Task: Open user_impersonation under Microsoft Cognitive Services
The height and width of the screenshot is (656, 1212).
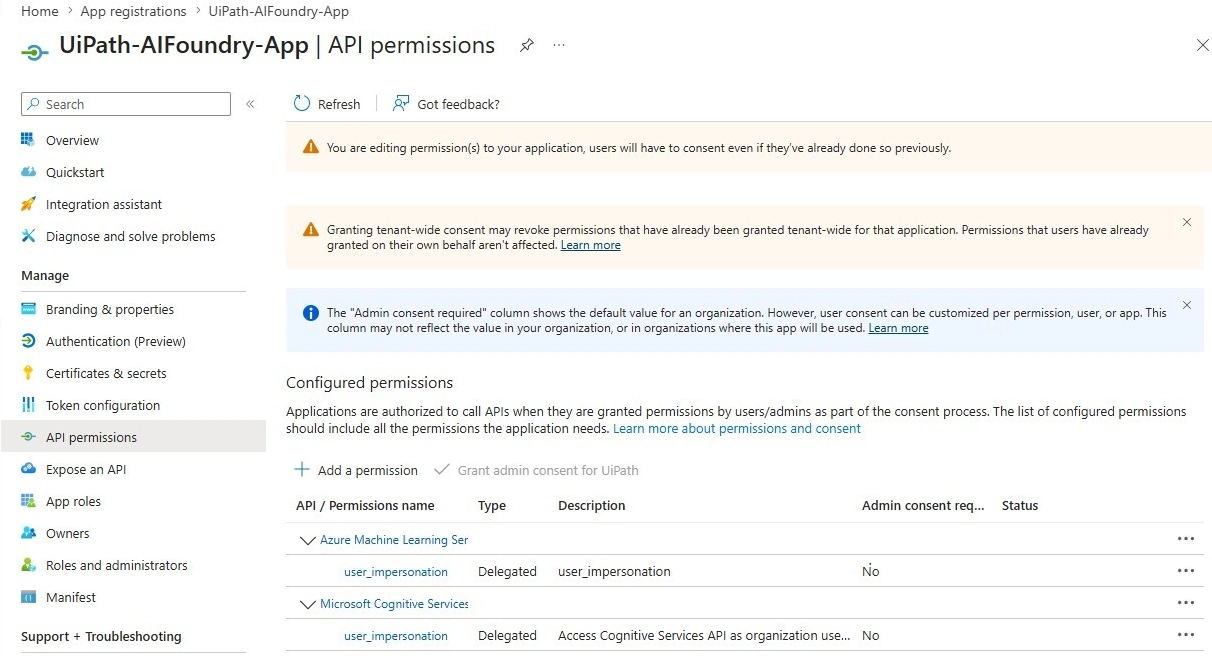Action: coord(396,636)
